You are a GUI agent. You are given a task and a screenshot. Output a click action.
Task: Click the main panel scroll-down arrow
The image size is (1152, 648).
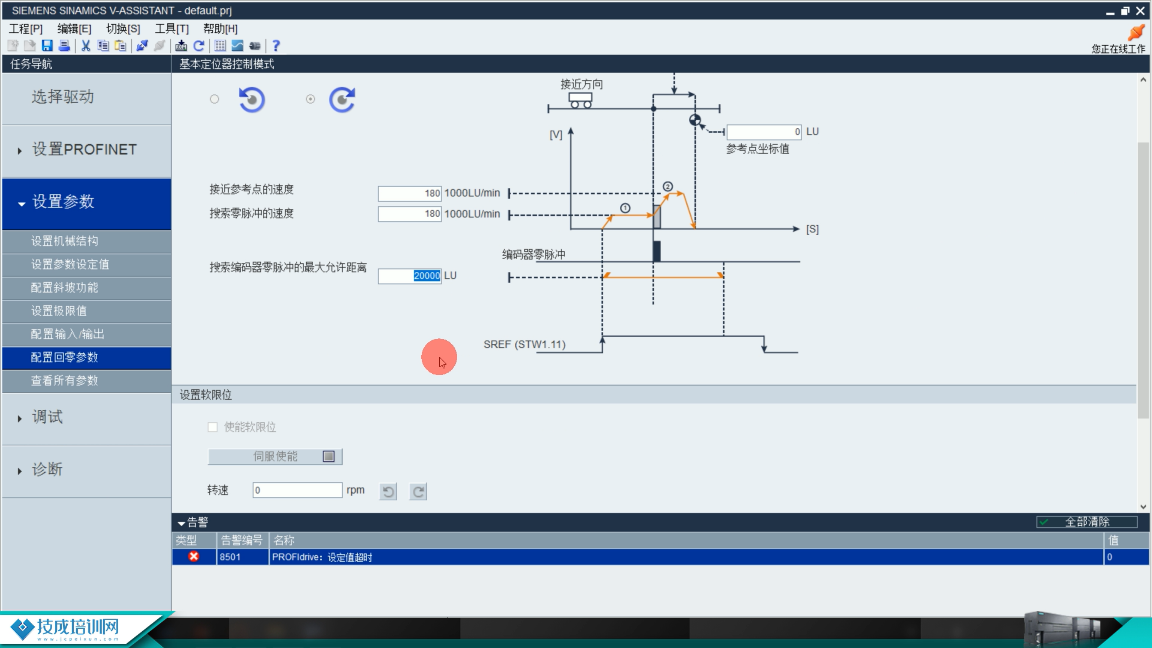(1142, 506)
